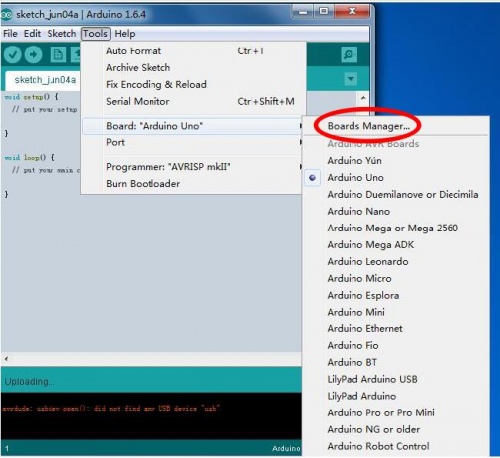Screen dimensions: 500x458
Task: Select Arduino Esplora board
Action: 397,295
